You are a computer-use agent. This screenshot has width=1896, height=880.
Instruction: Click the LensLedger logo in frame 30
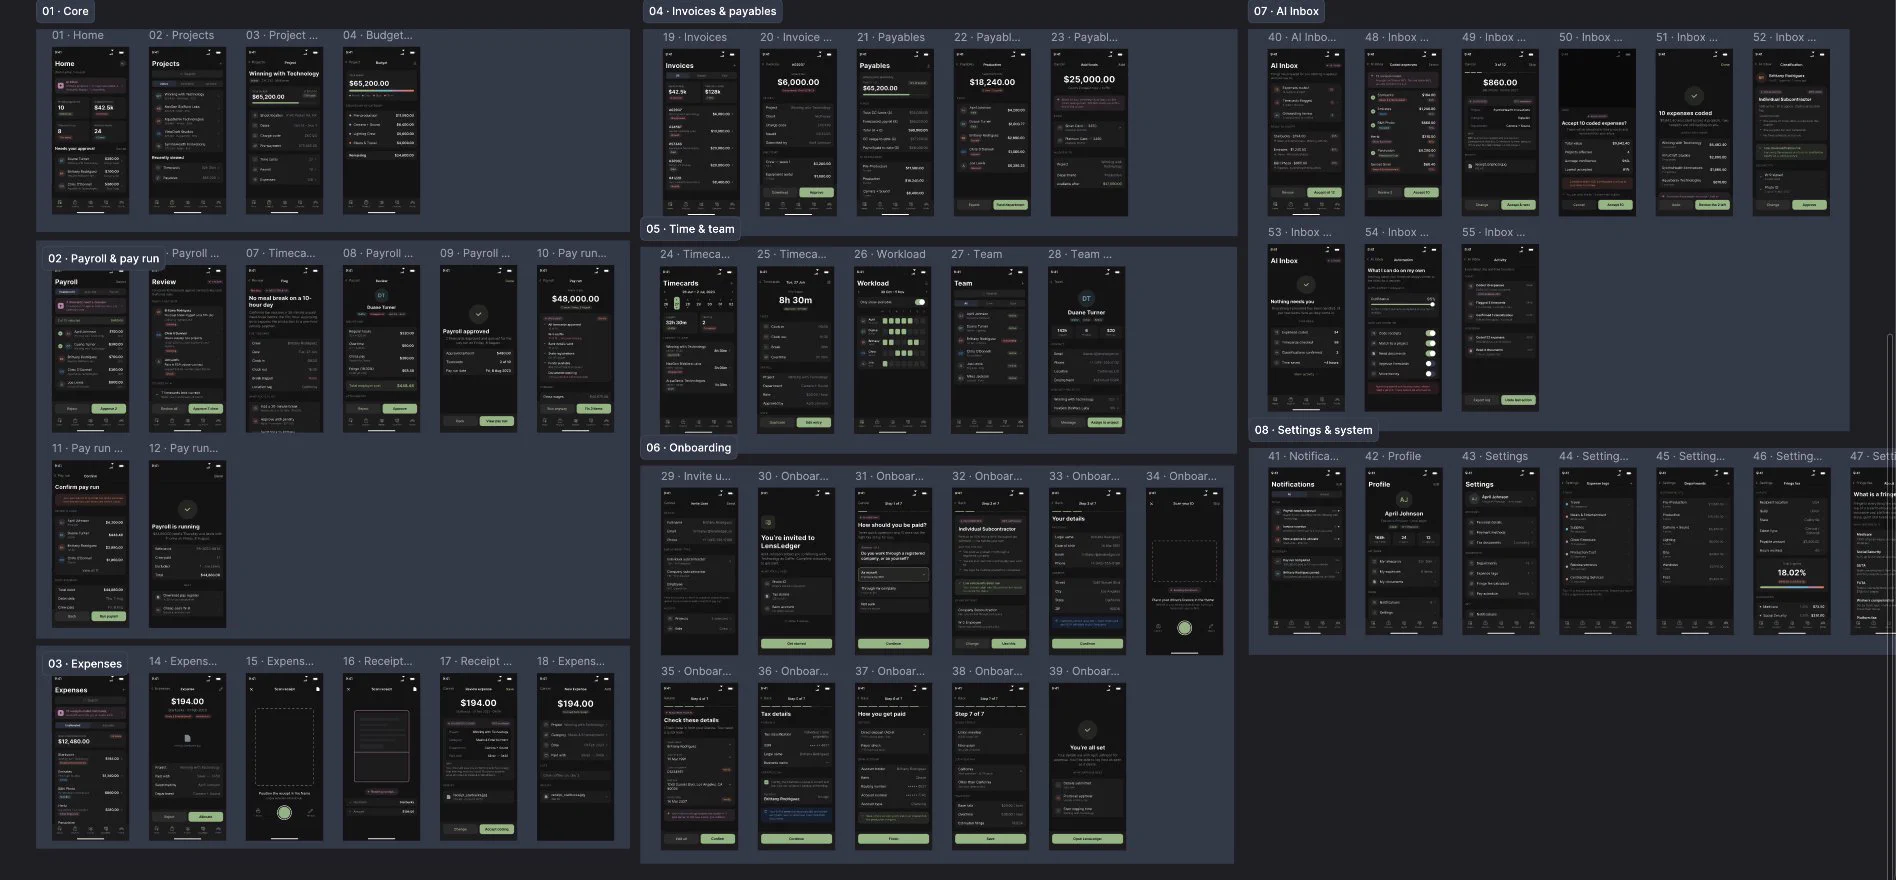767,523
